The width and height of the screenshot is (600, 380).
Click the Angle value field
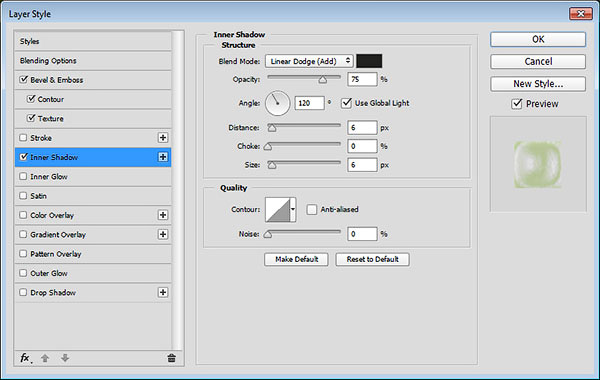click(309, 103)
